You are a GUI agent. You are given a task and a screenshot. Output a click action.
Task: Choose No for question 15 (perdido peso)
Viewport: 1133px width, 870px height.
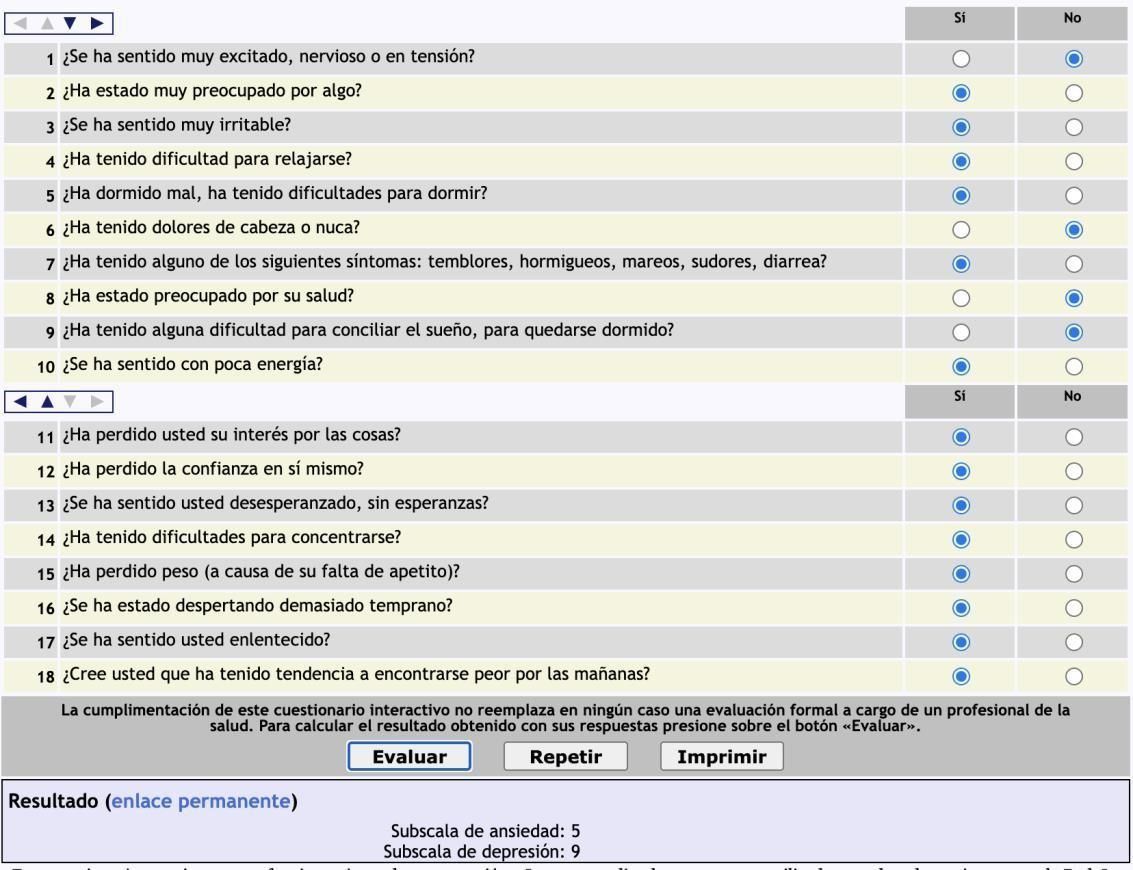click(x=1074, y=574)
